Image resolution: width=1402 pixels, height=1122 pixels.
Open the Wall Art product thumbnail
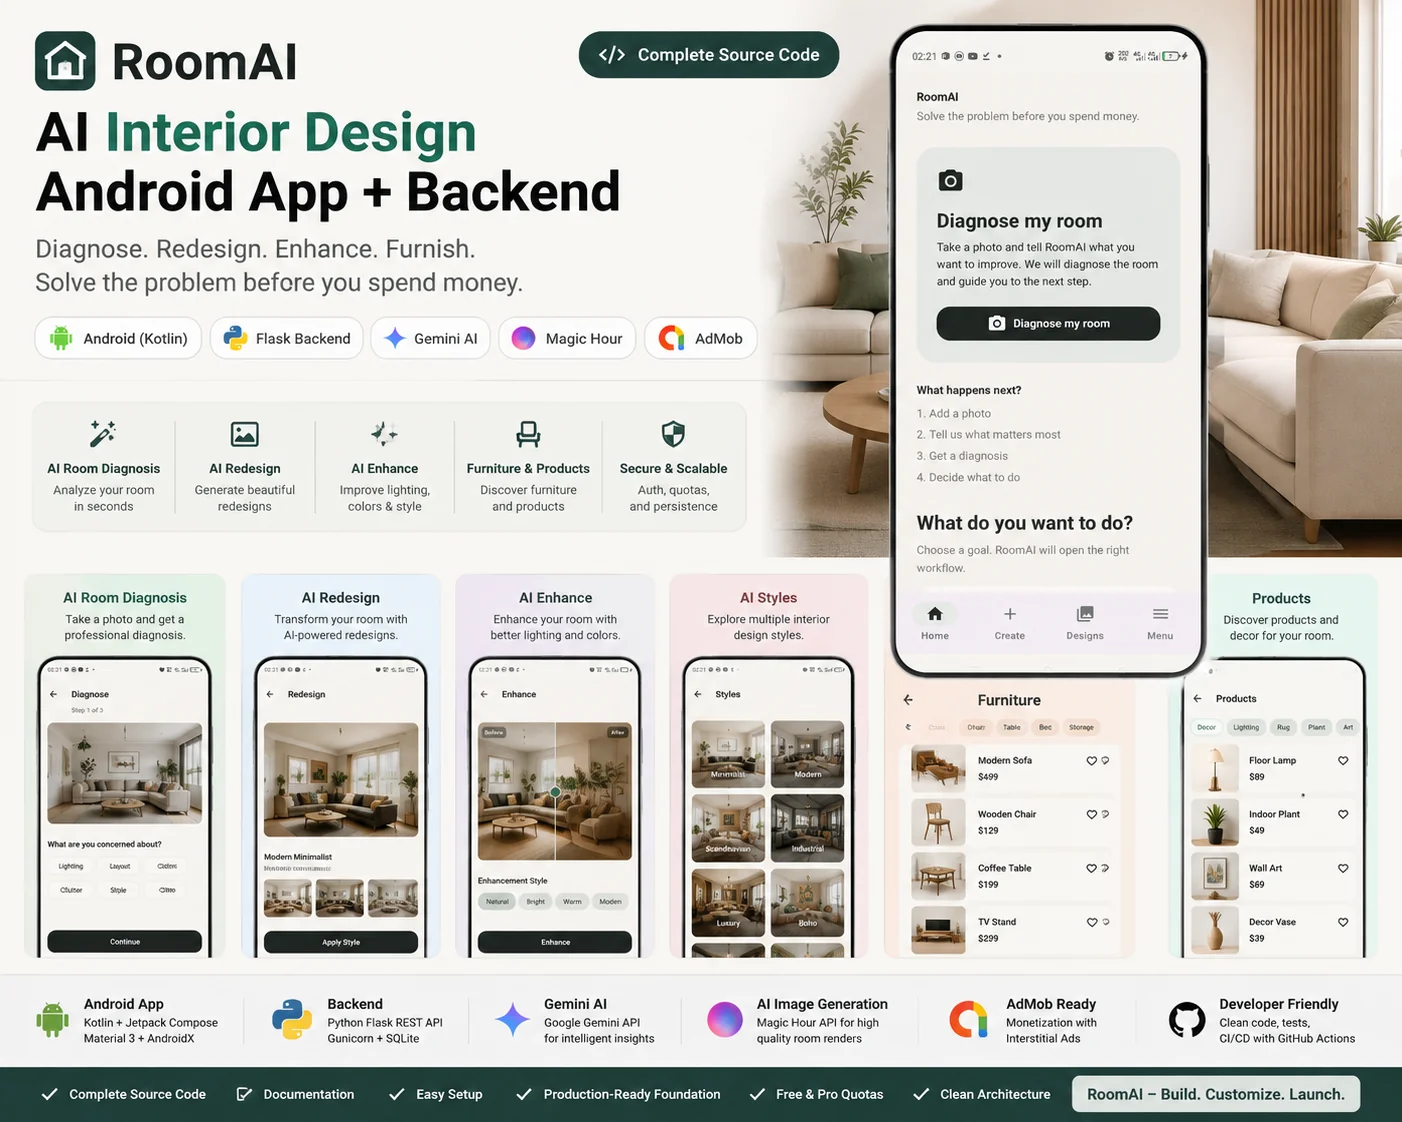pyautogui.click(x=1215, y=876)
